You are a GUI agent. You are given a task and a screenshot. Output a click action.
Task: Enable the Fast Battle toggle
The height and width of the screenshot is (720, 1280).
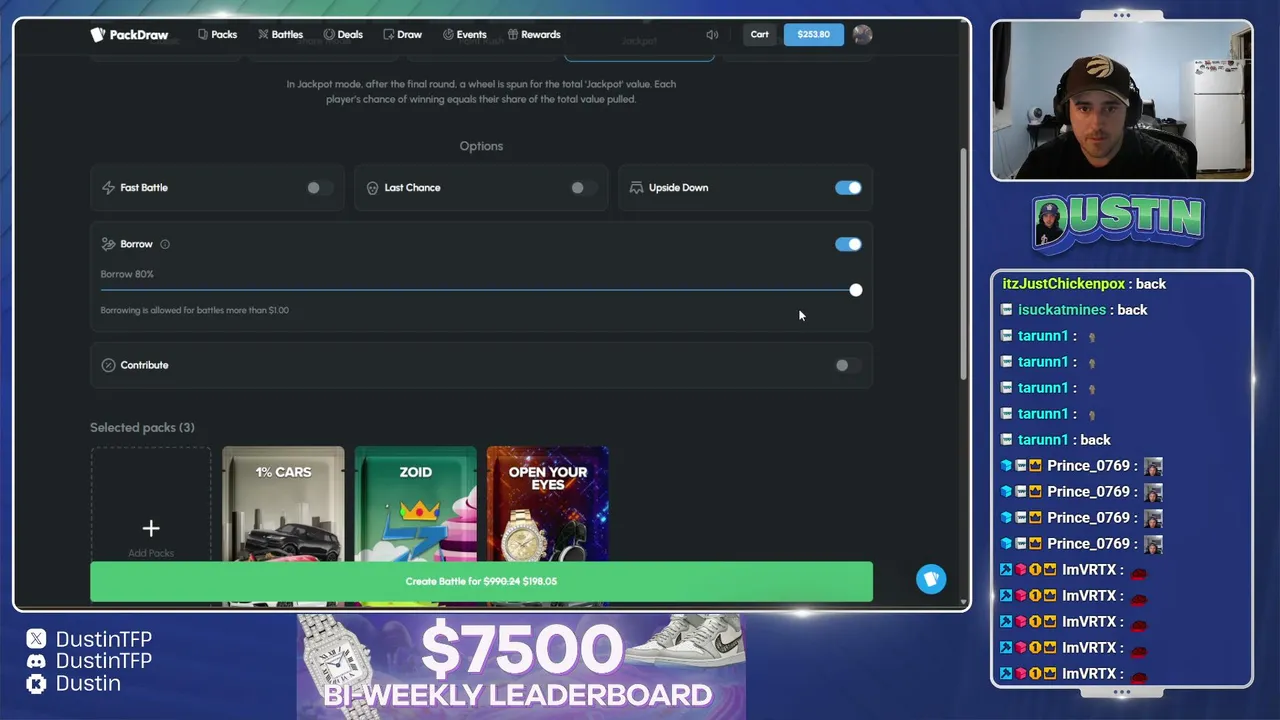click(x=319, y=188)
